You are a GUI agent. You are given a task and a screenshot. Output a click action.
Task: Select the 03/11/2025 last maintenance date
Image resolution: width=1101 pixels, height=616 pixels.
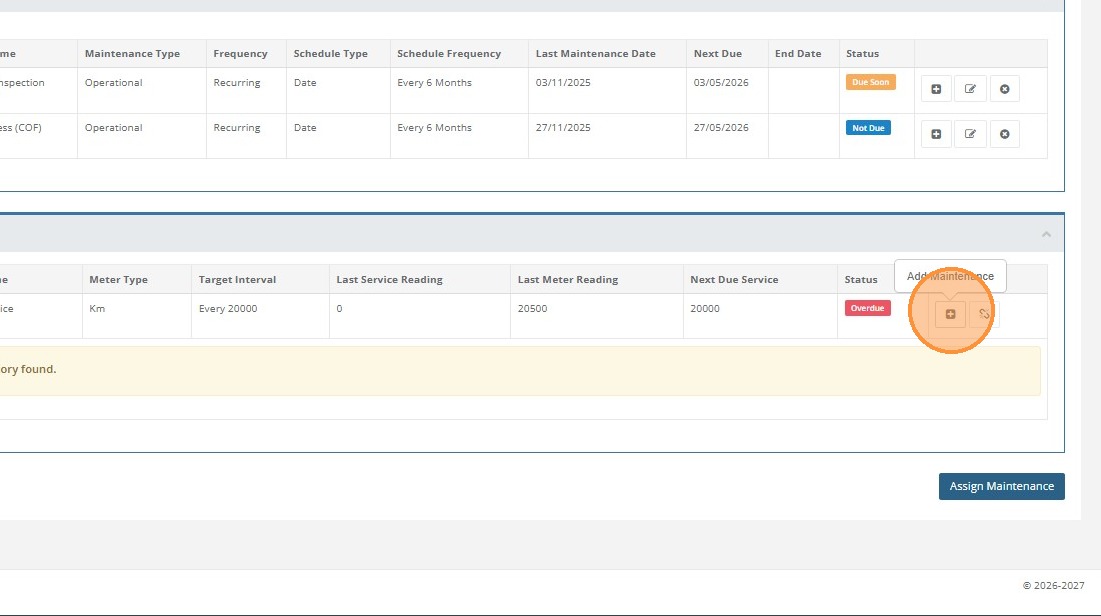click(562, 83)
